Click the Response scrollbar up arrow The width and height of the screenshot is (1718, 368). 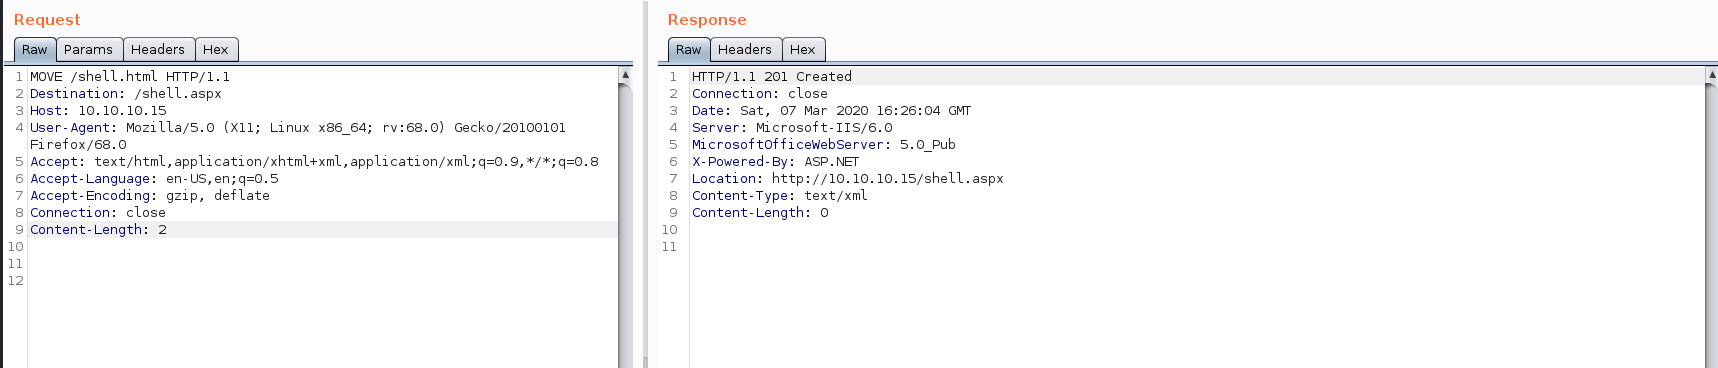(1711, 75)
